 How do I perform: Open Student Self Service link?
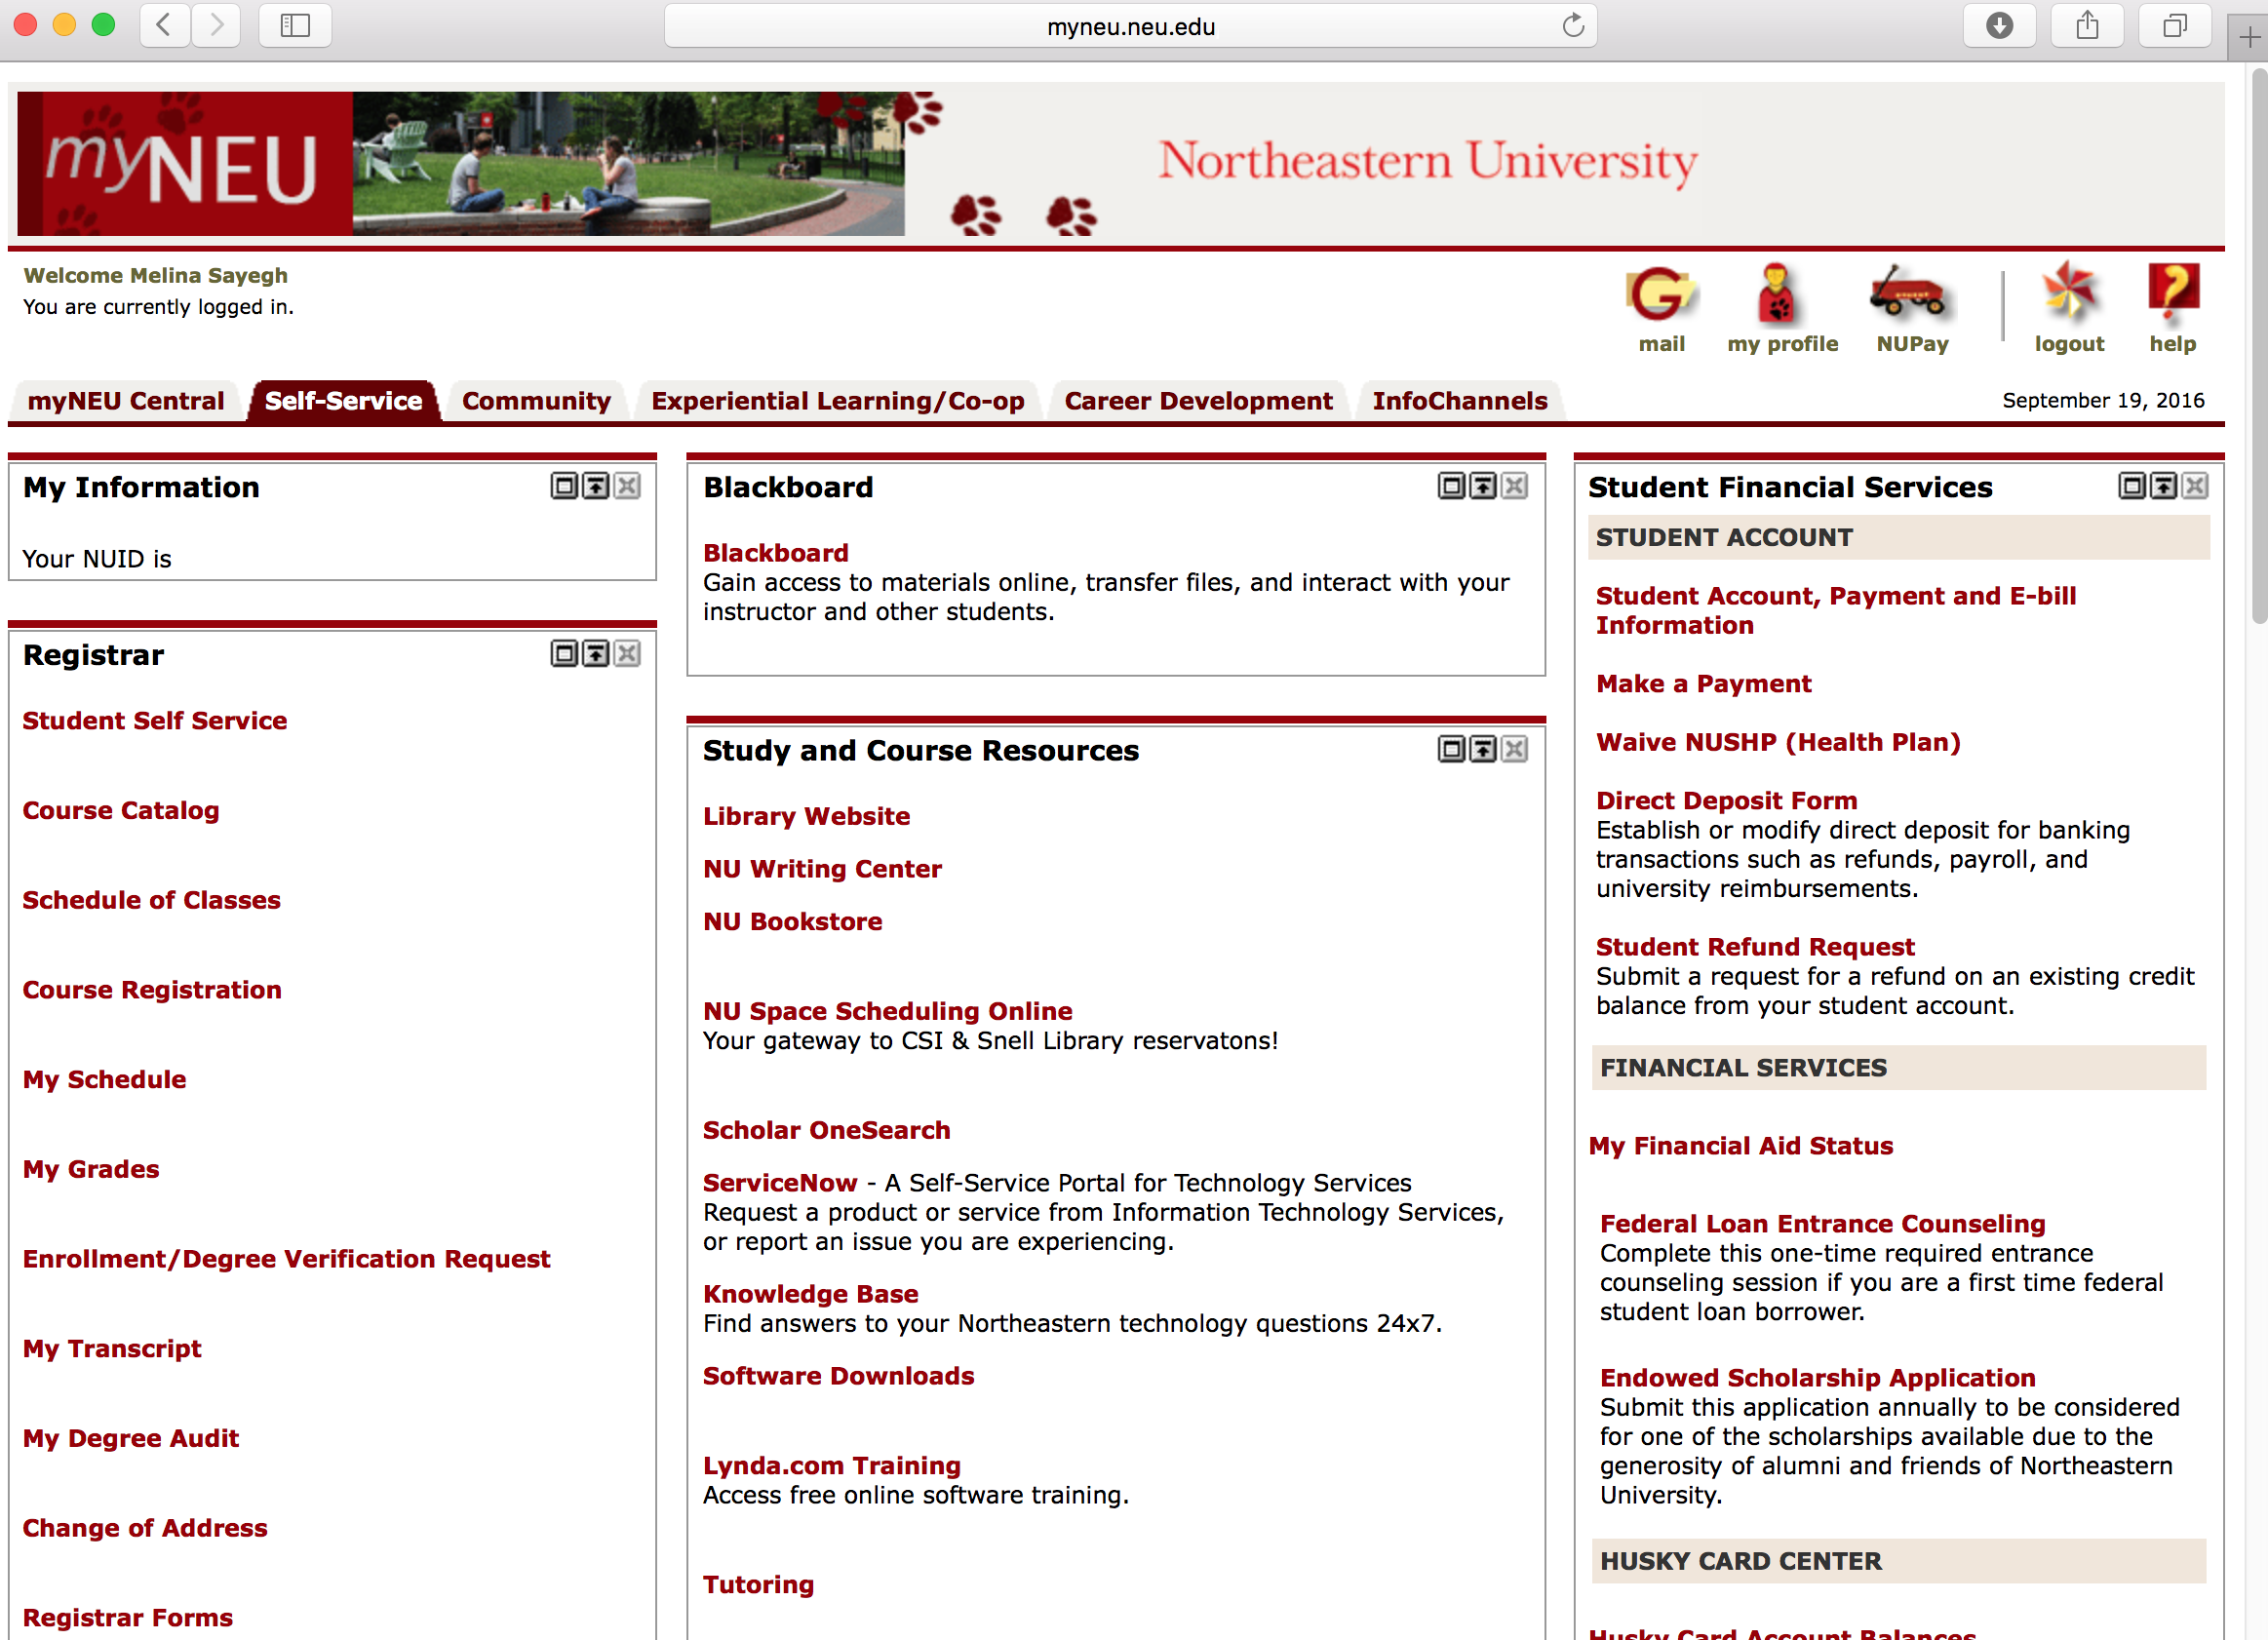pyautogui.click(x=155, y=721)
